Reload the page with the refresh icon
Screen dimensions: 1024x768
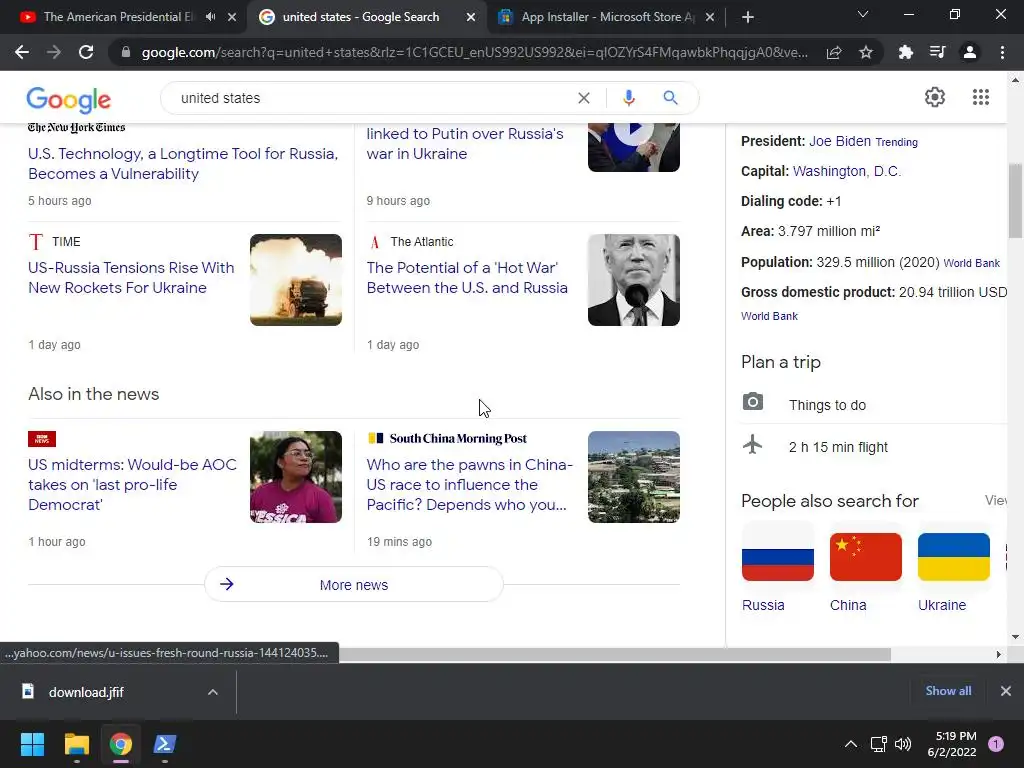coord(86,52)
